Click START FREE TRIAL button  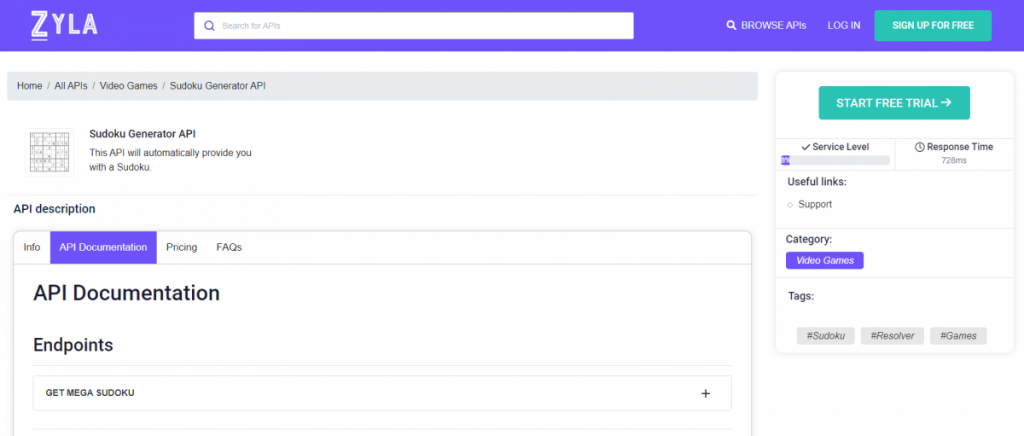click(x=894, y=103)
